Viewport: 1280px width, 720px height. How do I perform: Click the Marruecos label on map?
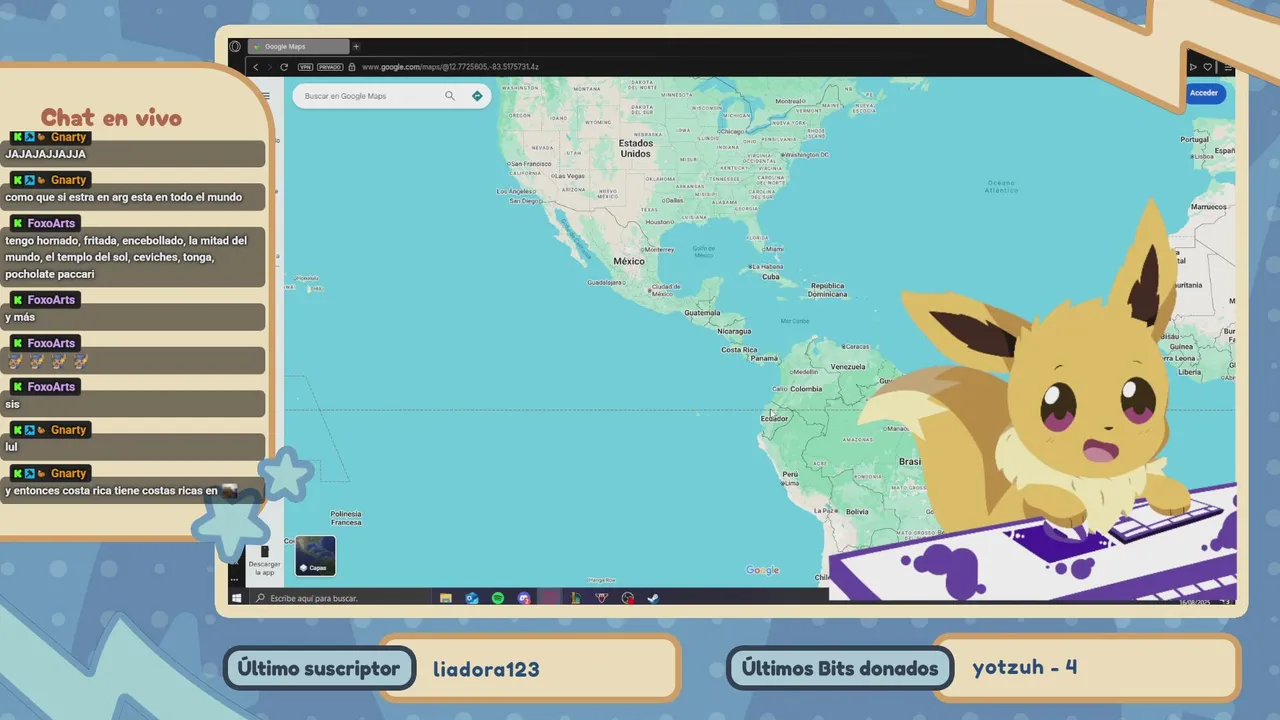pyautogui.click(x=1209, y=206)
